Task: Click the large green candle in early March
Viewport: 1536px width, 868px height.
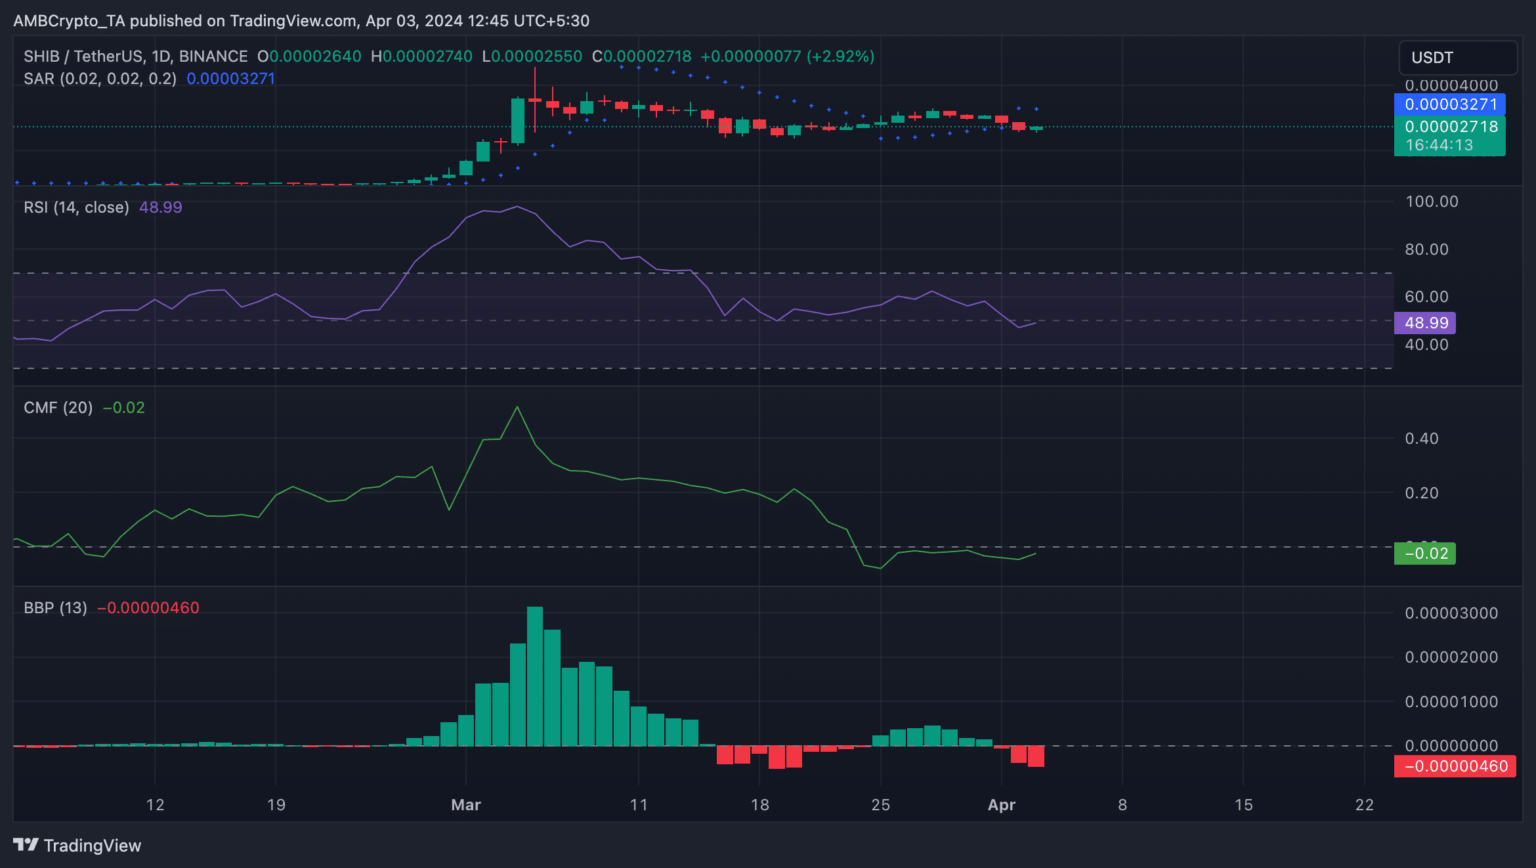Action: tap(517, 121)
